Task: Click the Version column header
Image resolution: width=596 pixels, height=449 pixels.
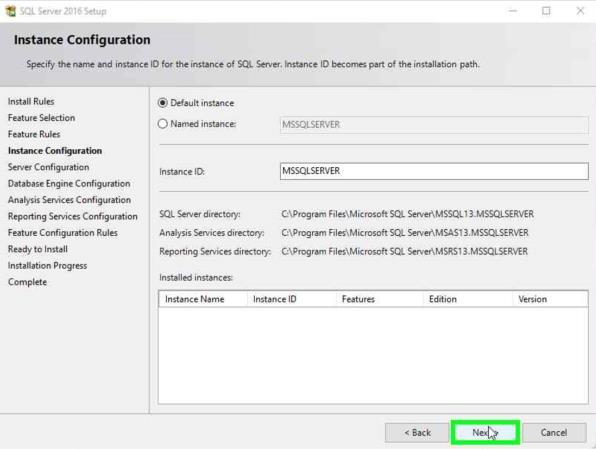Action: pos(550,299)
